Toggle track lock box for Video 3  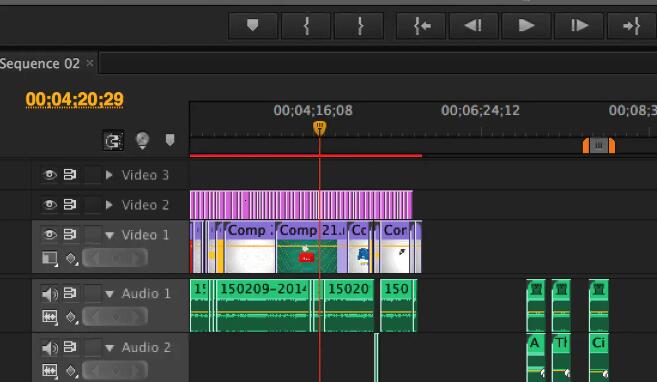[x=92, y=175]
